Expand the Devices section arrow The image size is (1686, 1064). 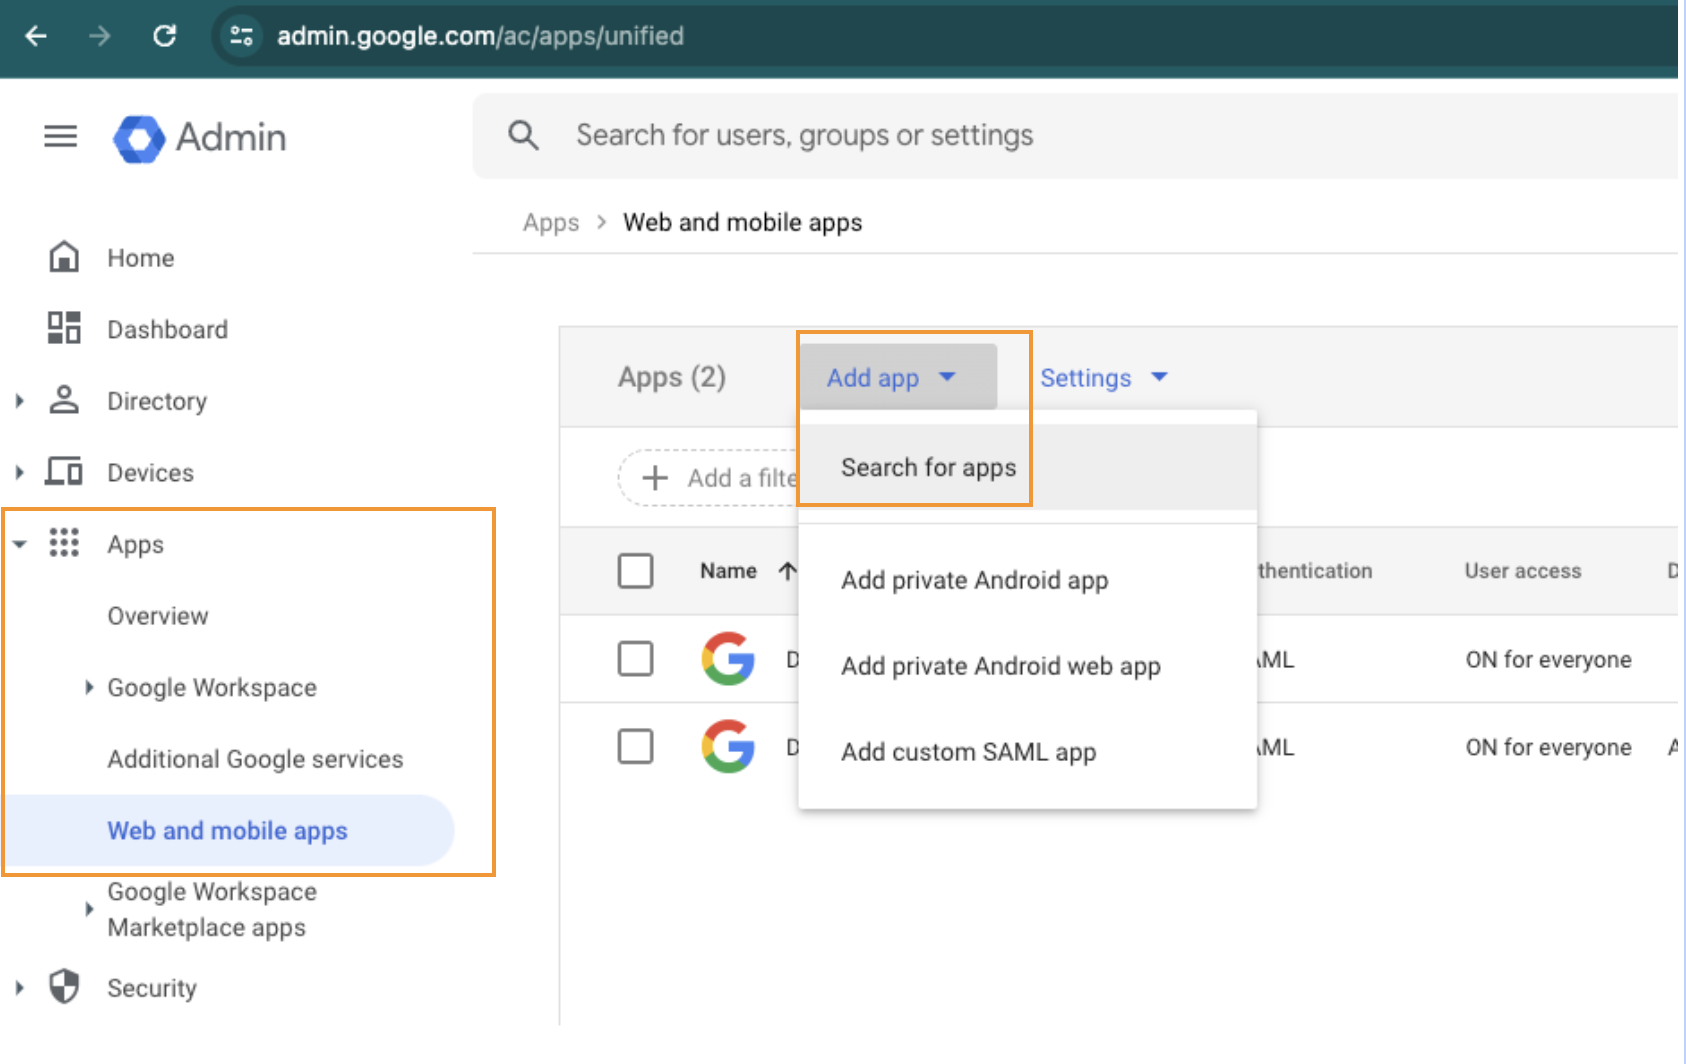click(x=19, y=472)
